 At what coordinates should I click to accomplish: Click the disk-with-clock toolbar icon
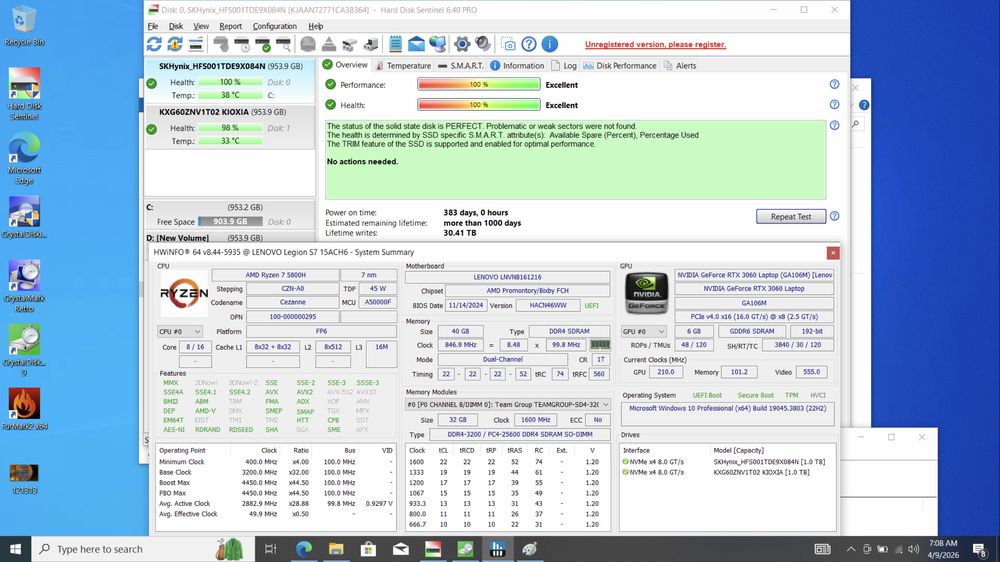point(242,44)
